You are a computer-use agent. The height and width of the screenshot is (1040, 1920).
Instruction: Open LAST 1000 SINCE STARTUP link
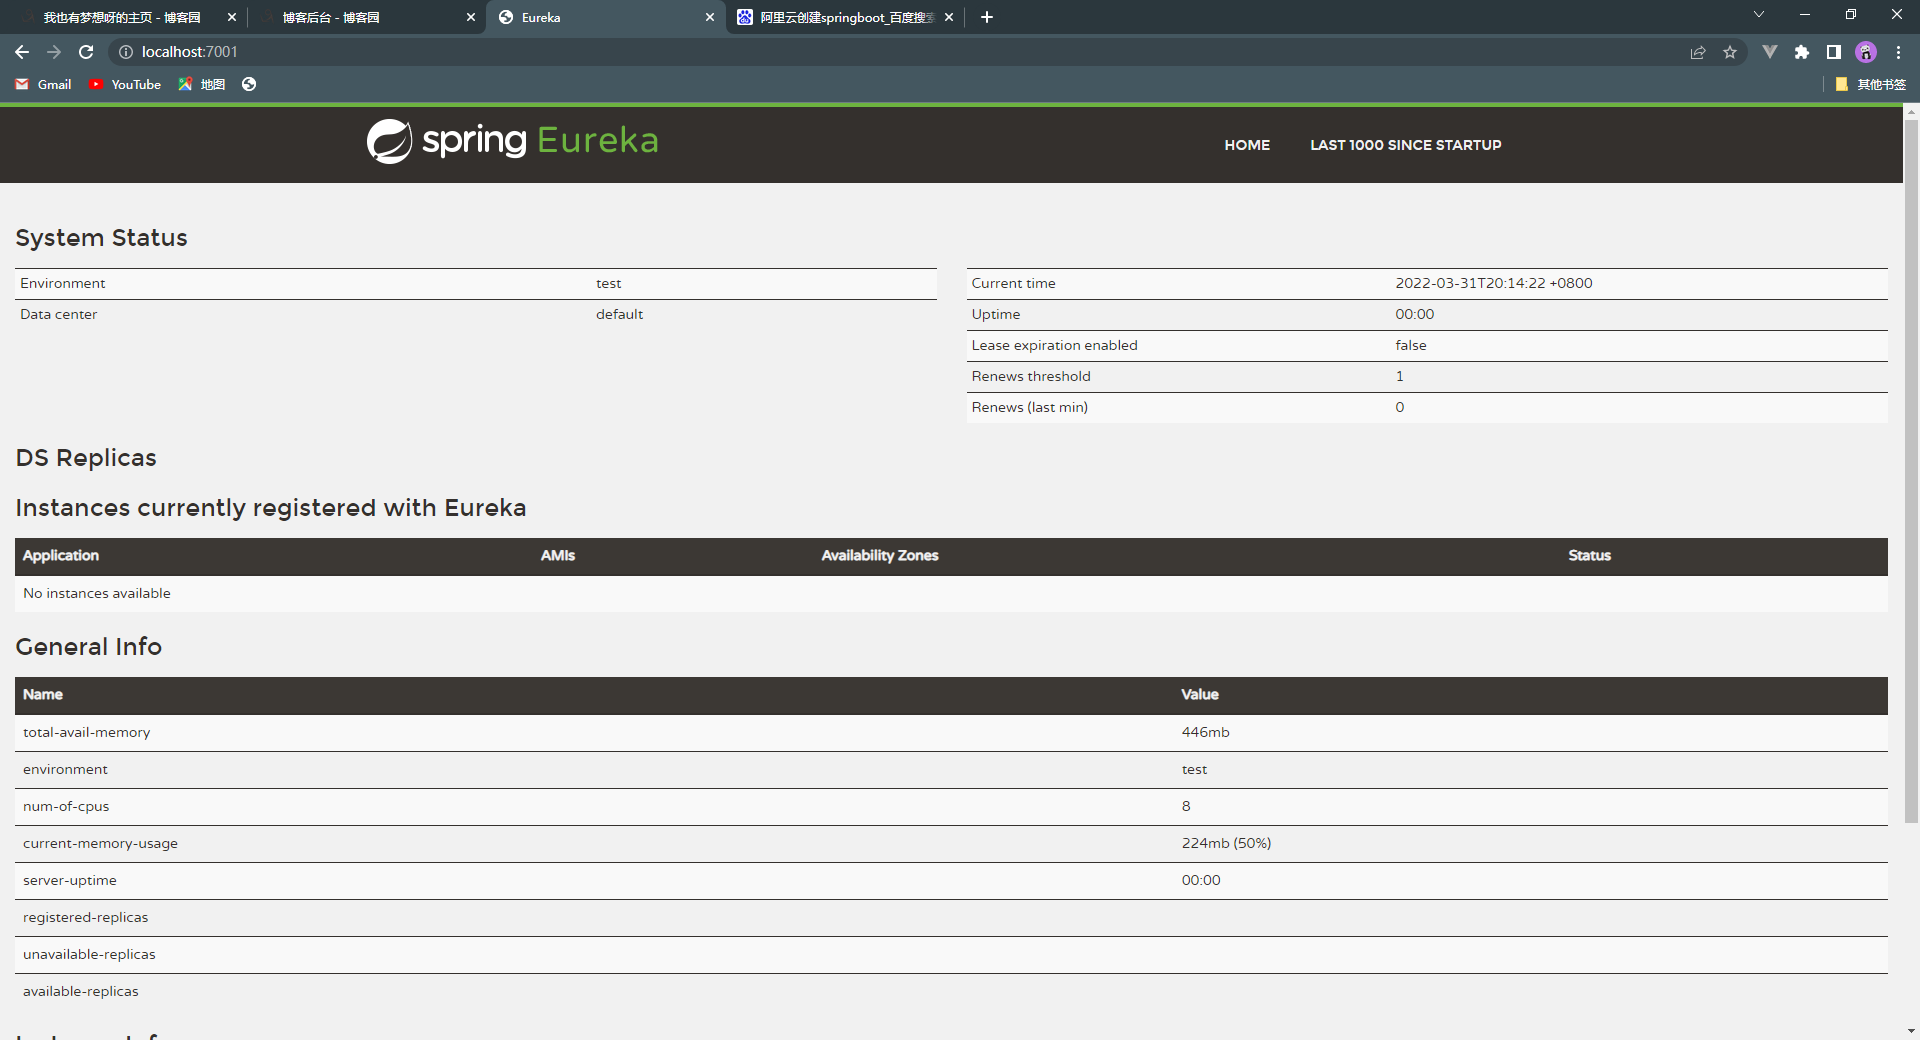[1406, 145]
